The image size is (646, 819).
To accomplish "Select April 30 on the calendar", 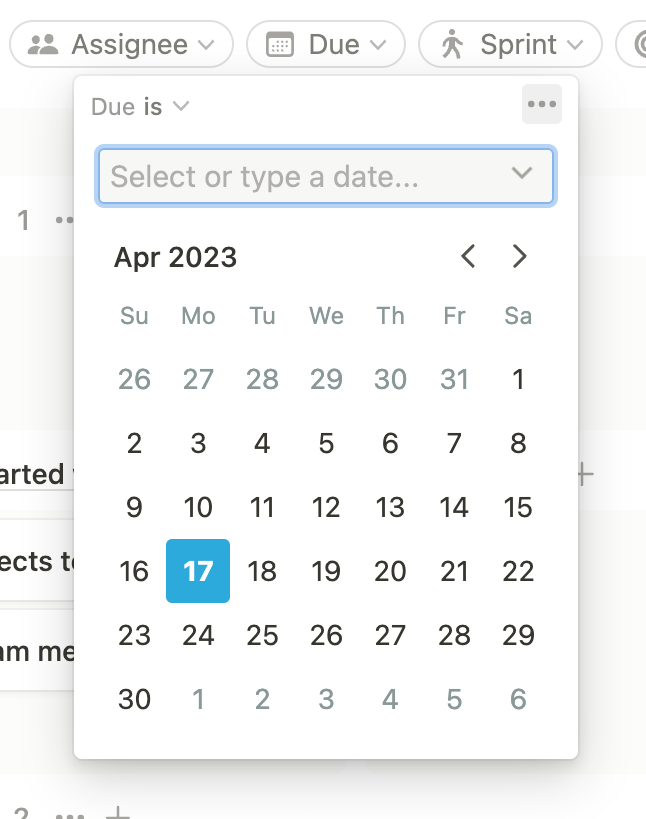I will click(x=134, y=699).
